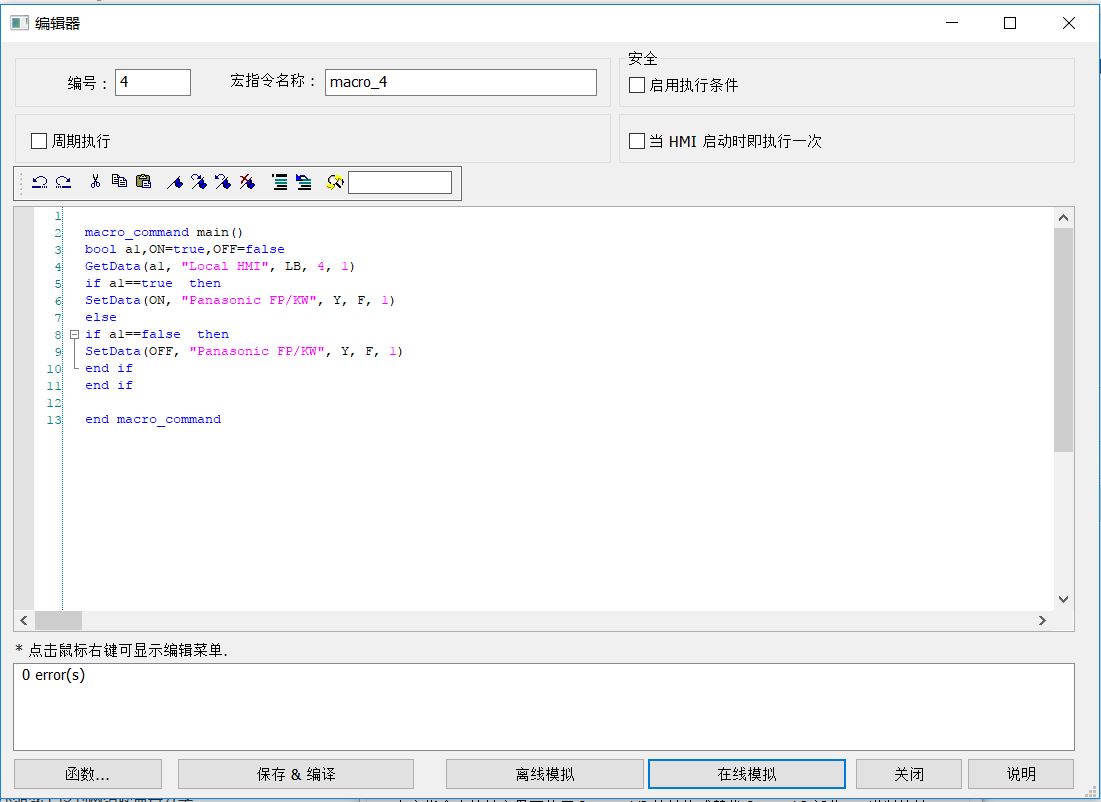This screenshot has height=802, width=1101.
Task: Click the find/replace icon beside search box
Action: click(x=335, y=182)
